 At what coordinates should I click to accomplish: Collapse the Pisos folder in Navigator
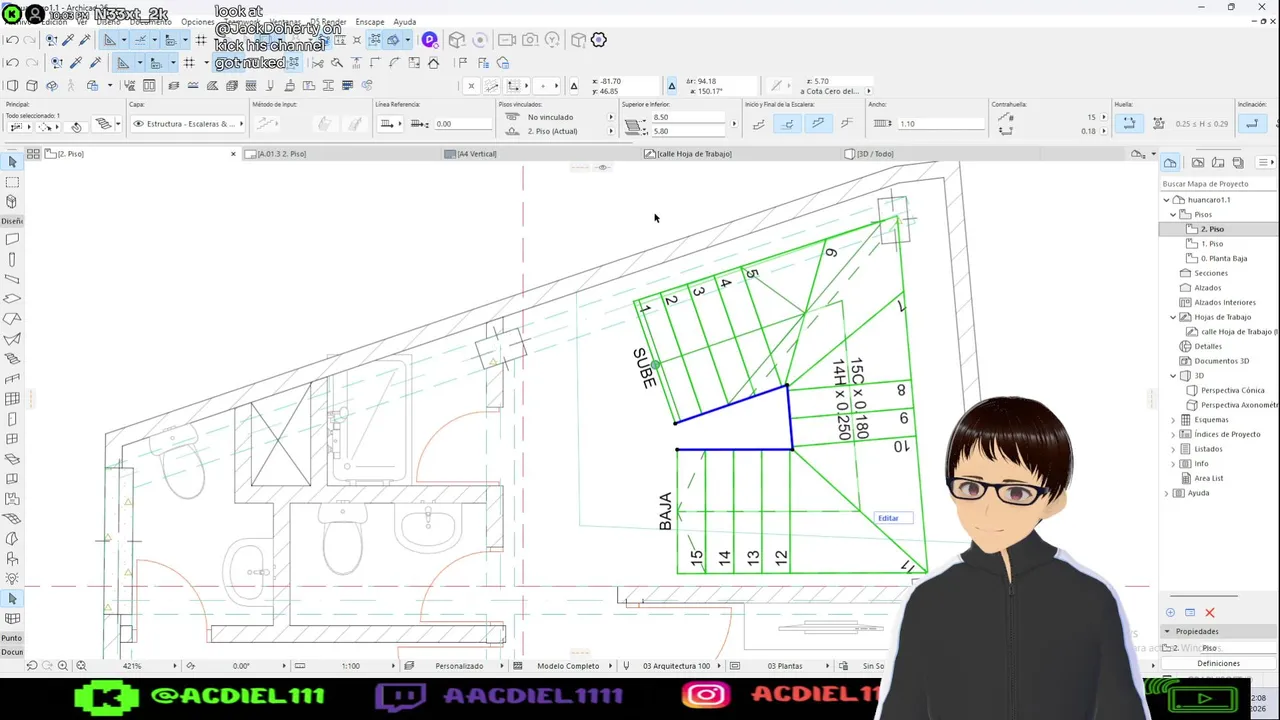point(1174,214)
